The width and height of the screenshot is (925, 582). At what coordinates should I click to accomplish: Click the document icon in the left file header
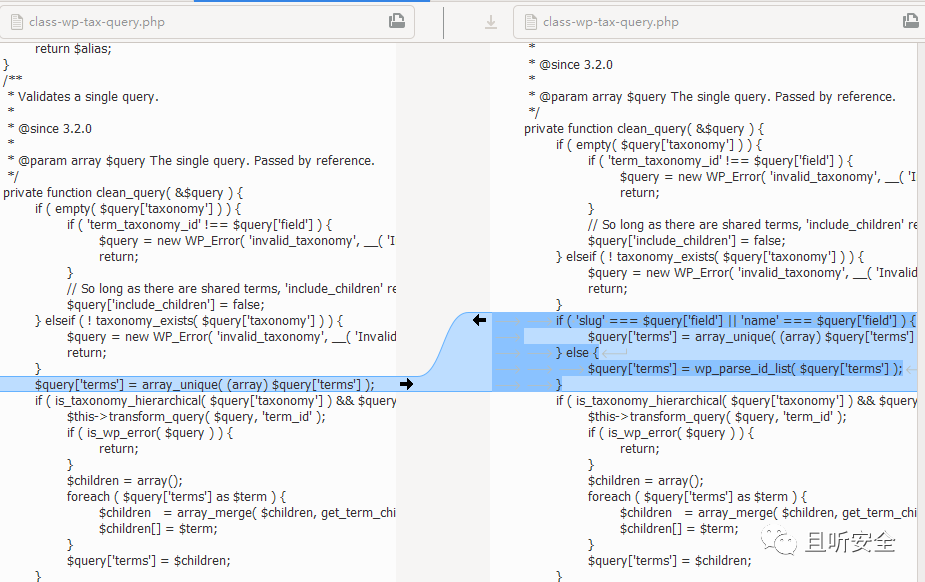pyautogui.click(x=17, y=22)
